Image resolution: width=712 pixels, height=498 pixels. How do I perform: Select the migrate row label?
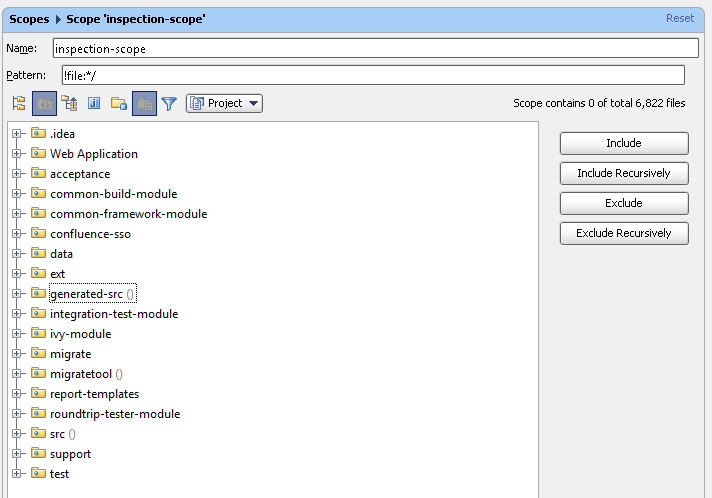point(70,354)
